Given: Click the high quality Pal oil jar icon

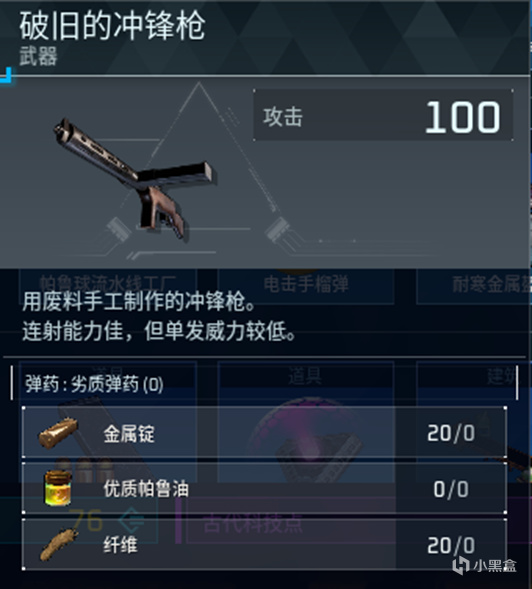Looking at the screenshot, I should 58,489.
